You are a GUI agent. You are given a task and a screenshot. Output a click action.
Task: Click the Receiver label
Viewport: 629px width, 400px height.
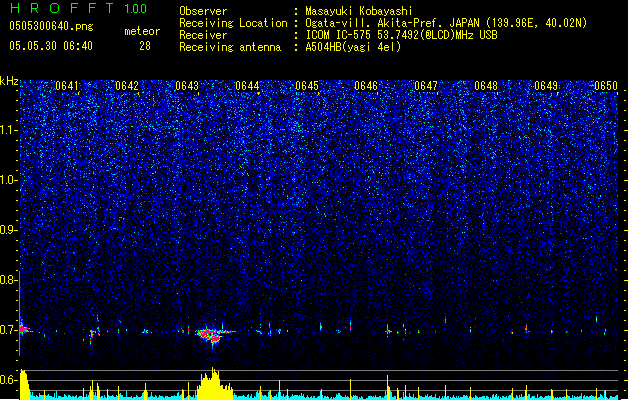coord(203,35)
